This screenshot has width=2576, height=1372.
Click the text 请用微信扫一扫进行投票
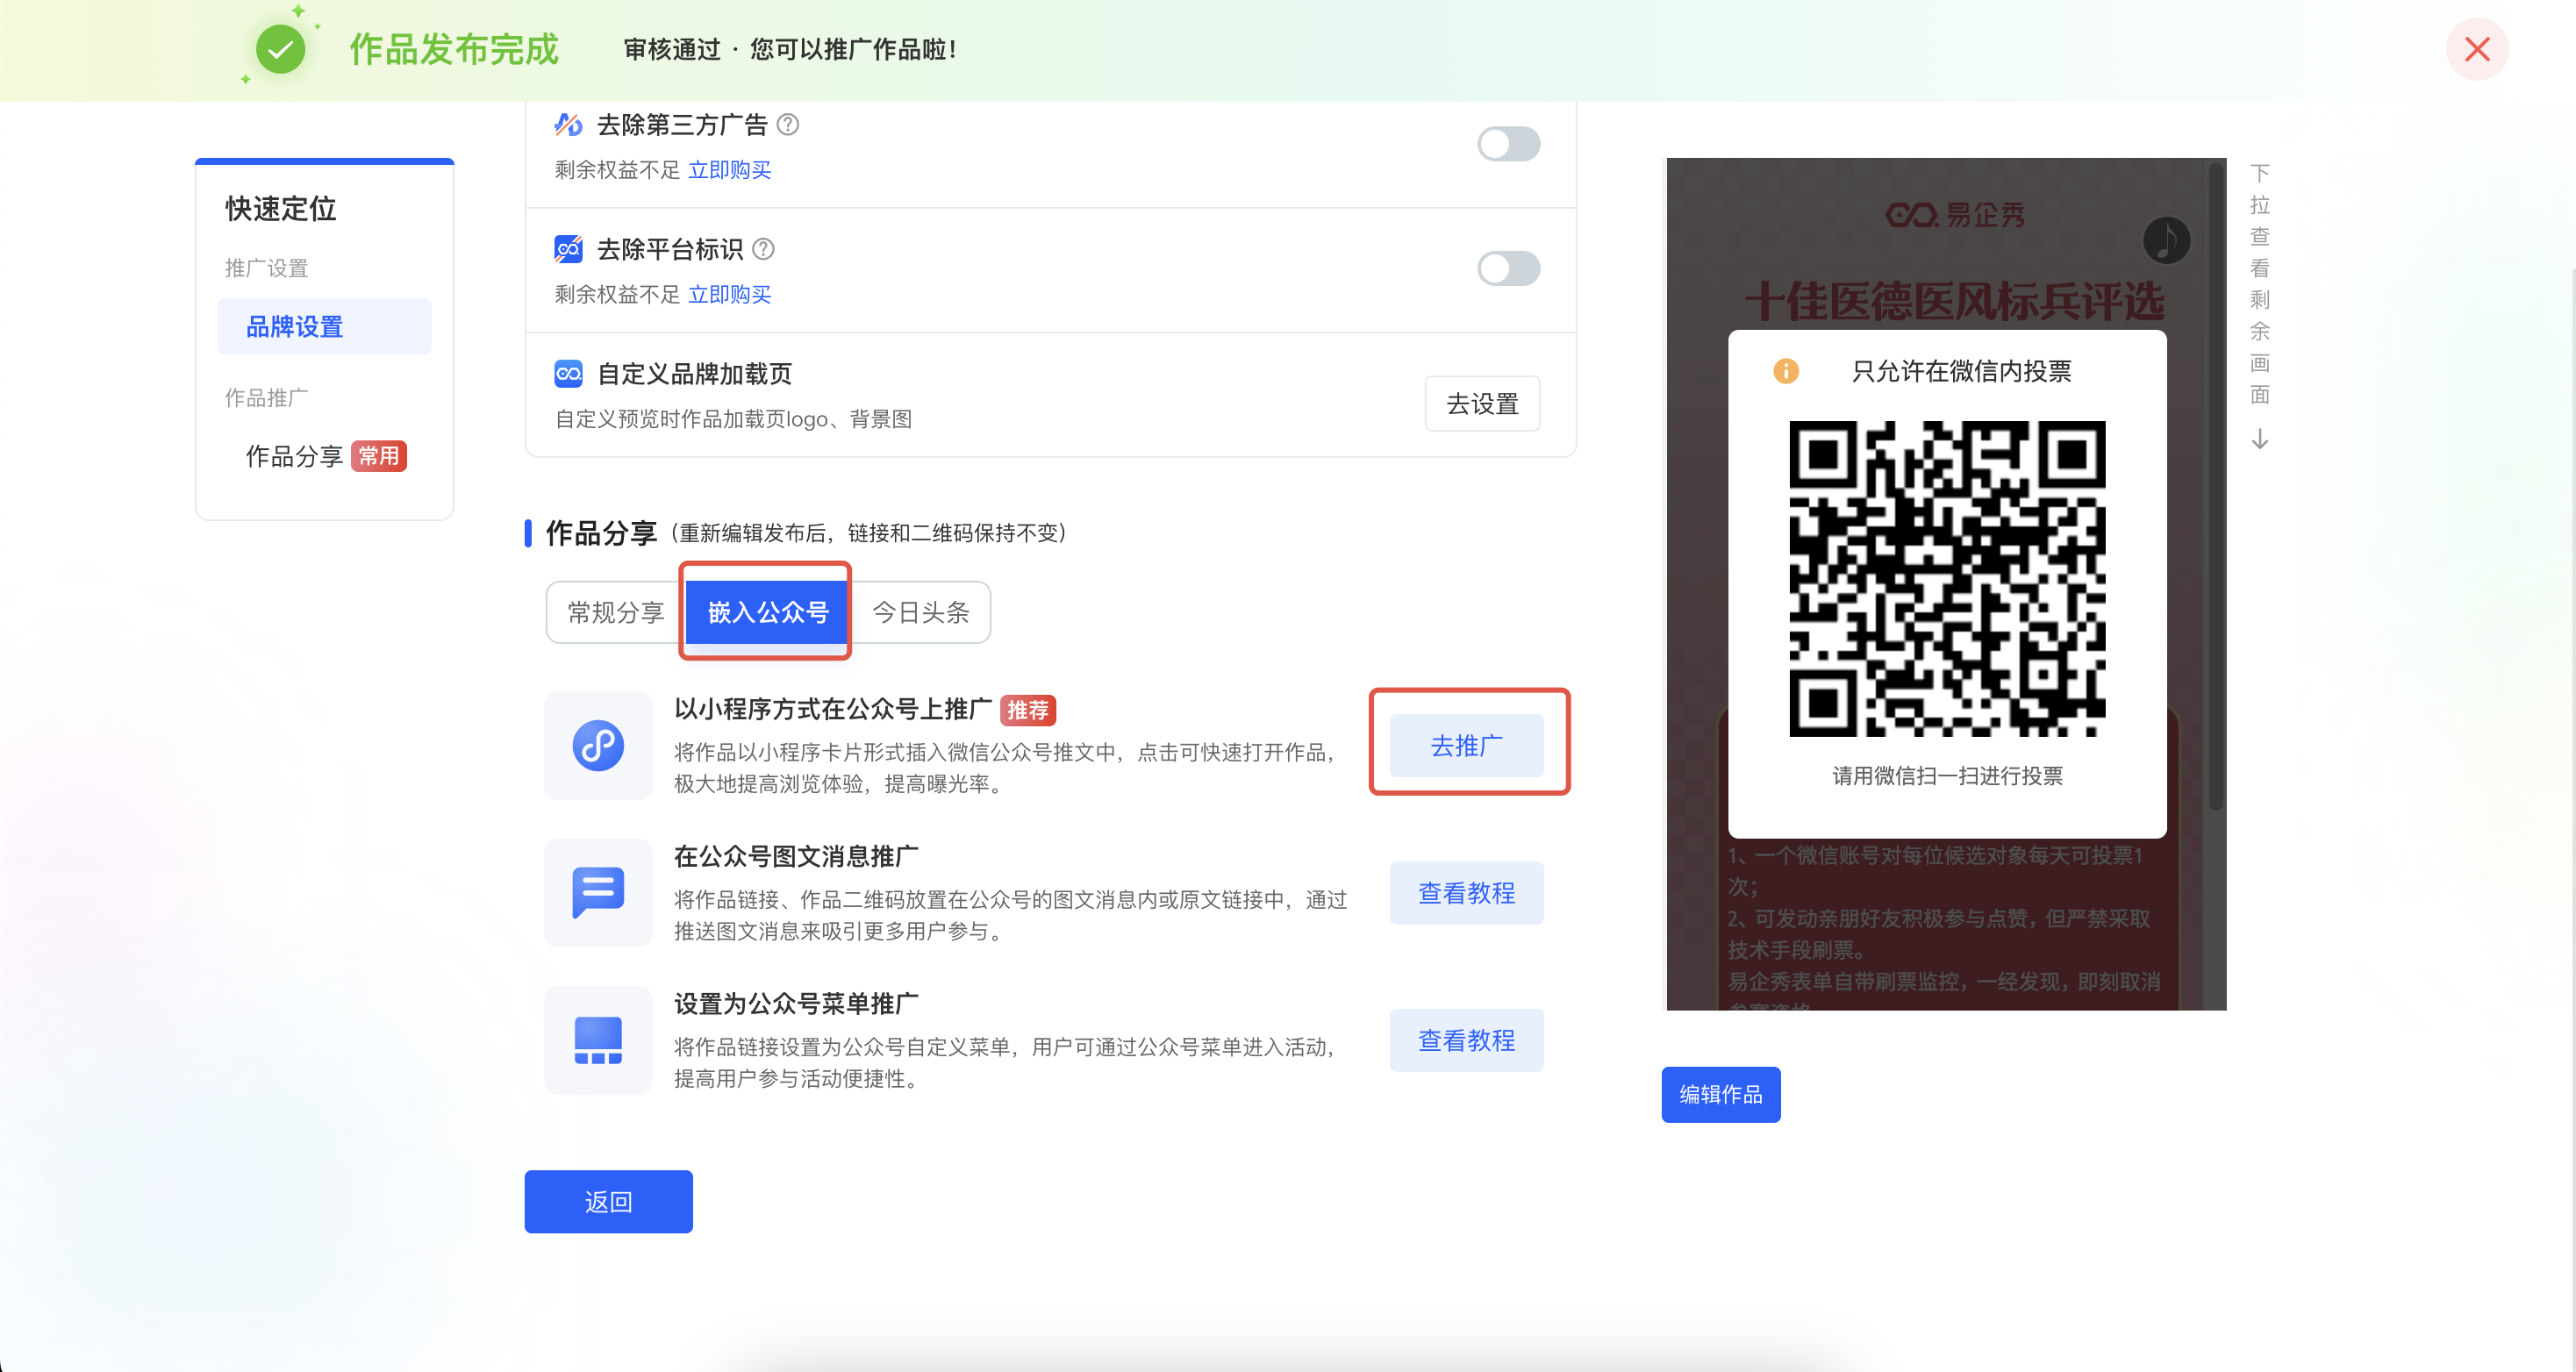[x=1946, y=775]
